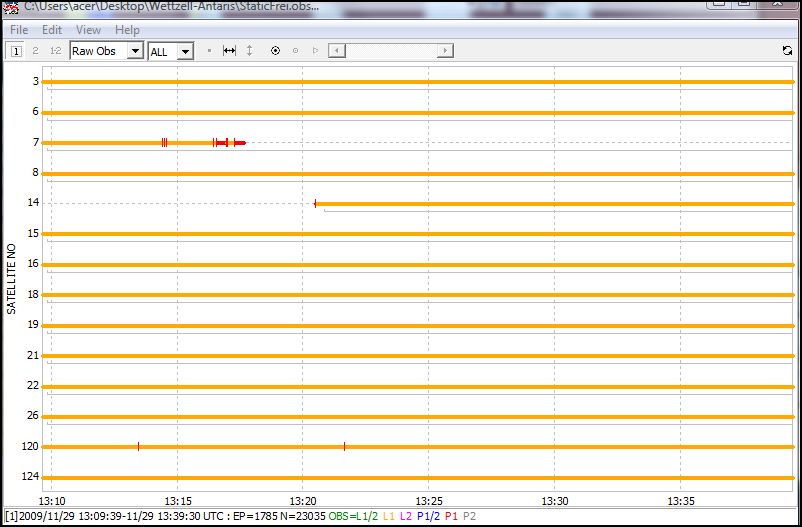Click the scrollbar right arrow
Image resolution: width=802 pixels, height=527 pixels.
(445, 51)
